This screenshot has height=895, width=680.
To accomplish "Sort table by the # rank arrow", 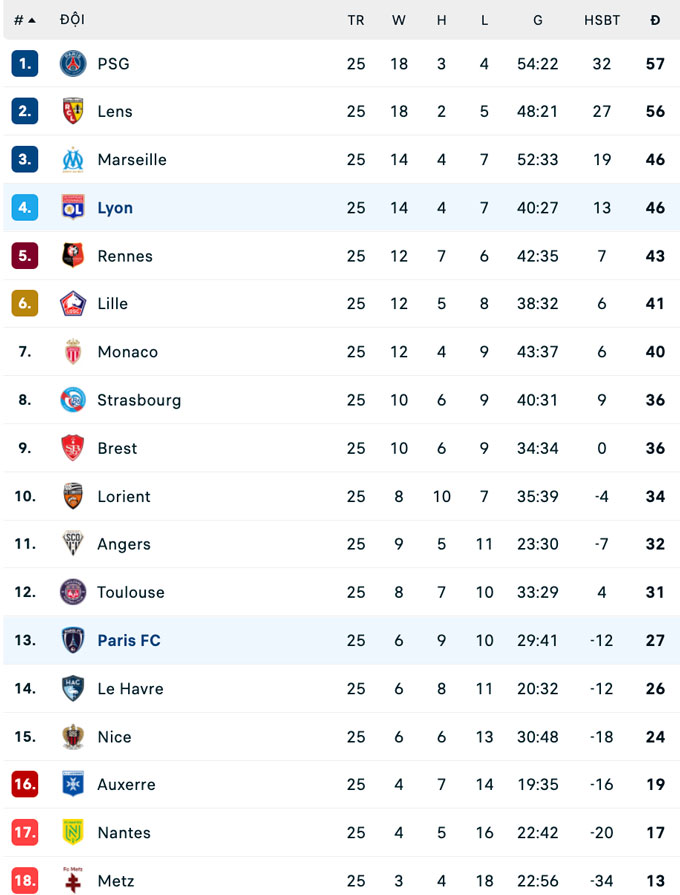I will click(x=25, y=20).
